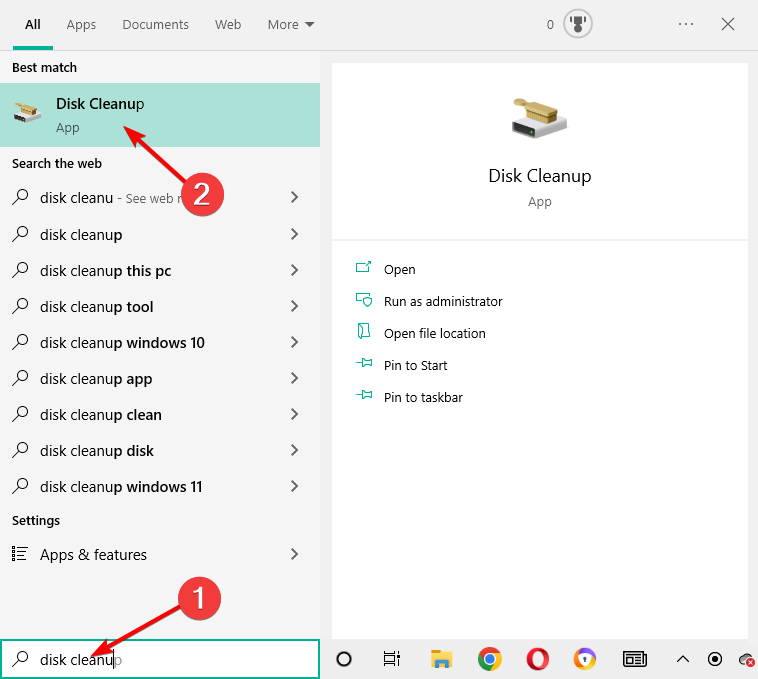The width and height of the screenshot is (758, 679).
Task: Click the round record tray icon
Action: tap(714, 659)
